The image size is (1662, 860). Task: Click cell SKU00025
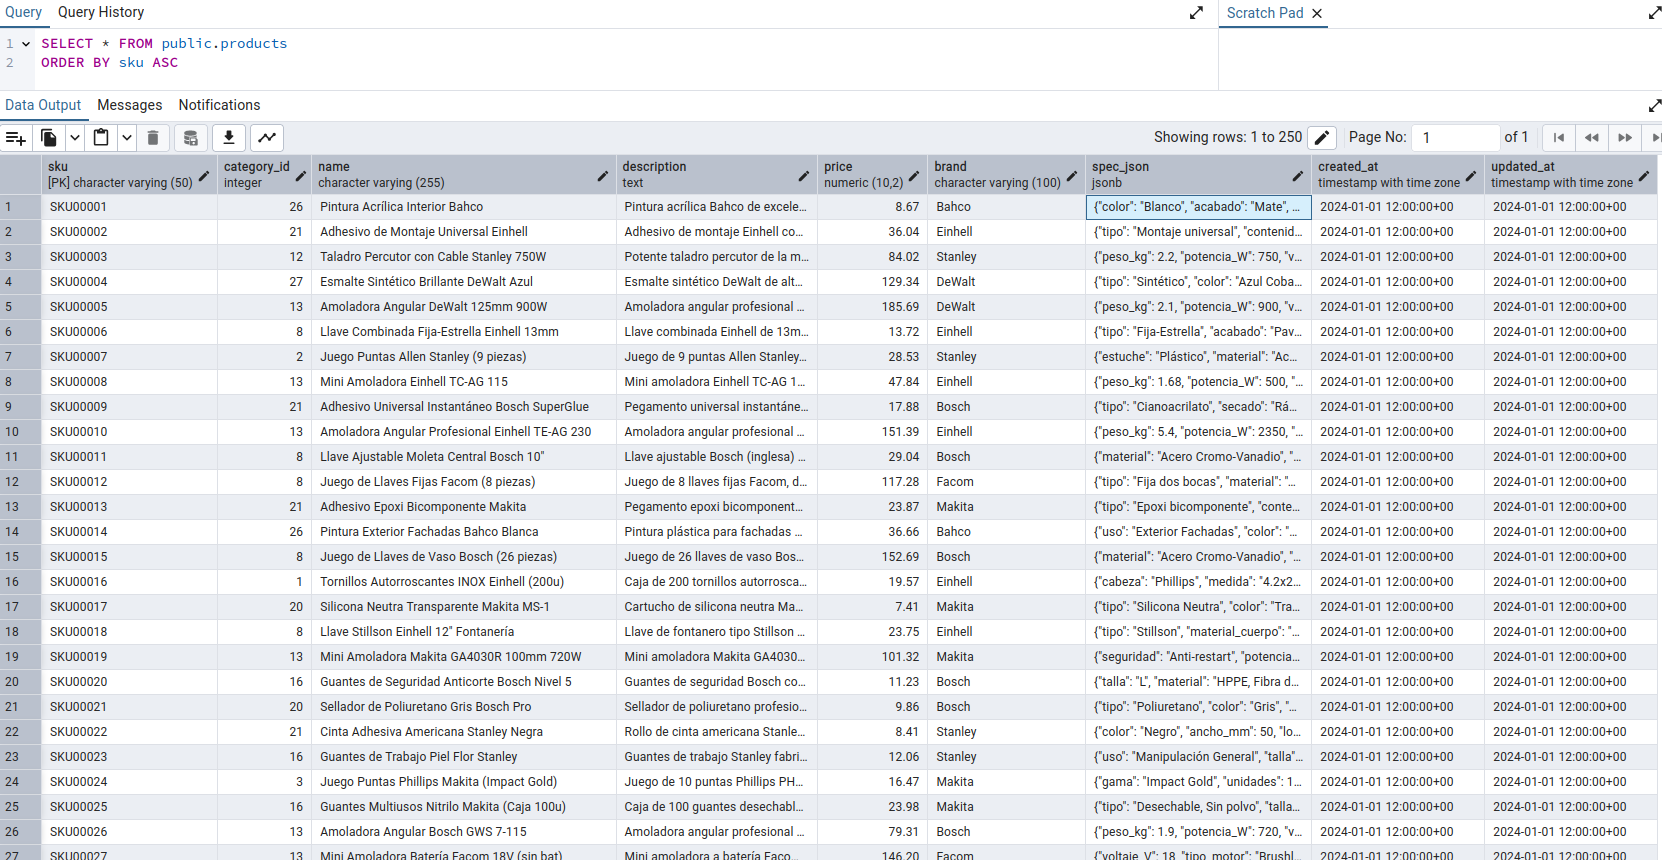130,807
